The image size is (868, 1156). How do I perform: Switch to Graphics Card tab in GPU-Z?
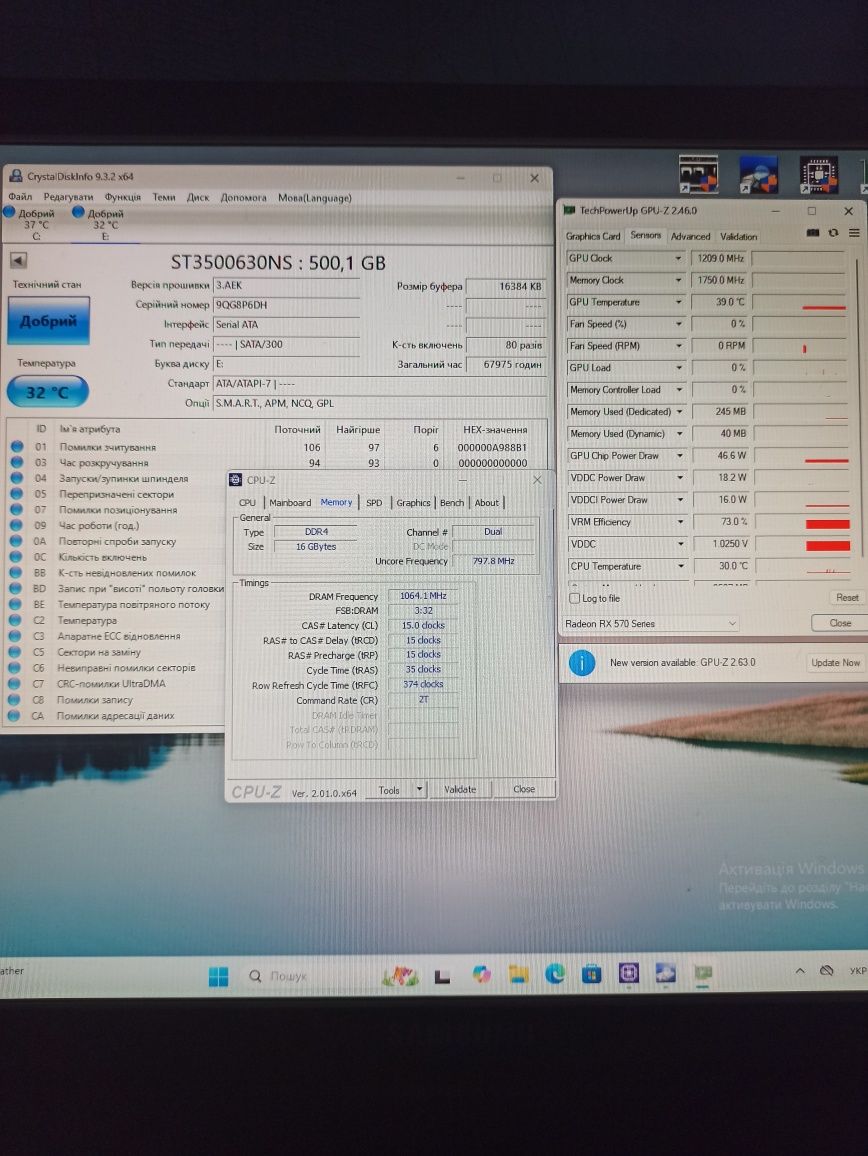click(593, 237)
